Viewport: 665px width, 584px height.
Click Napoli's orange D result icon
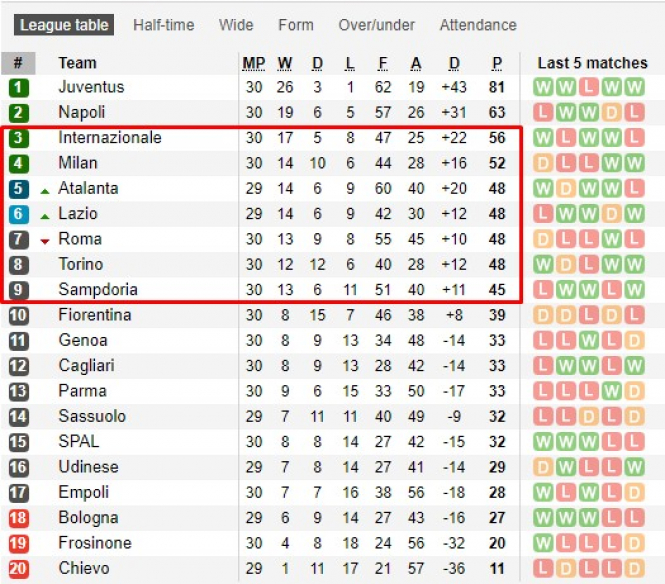click(612, 113)
